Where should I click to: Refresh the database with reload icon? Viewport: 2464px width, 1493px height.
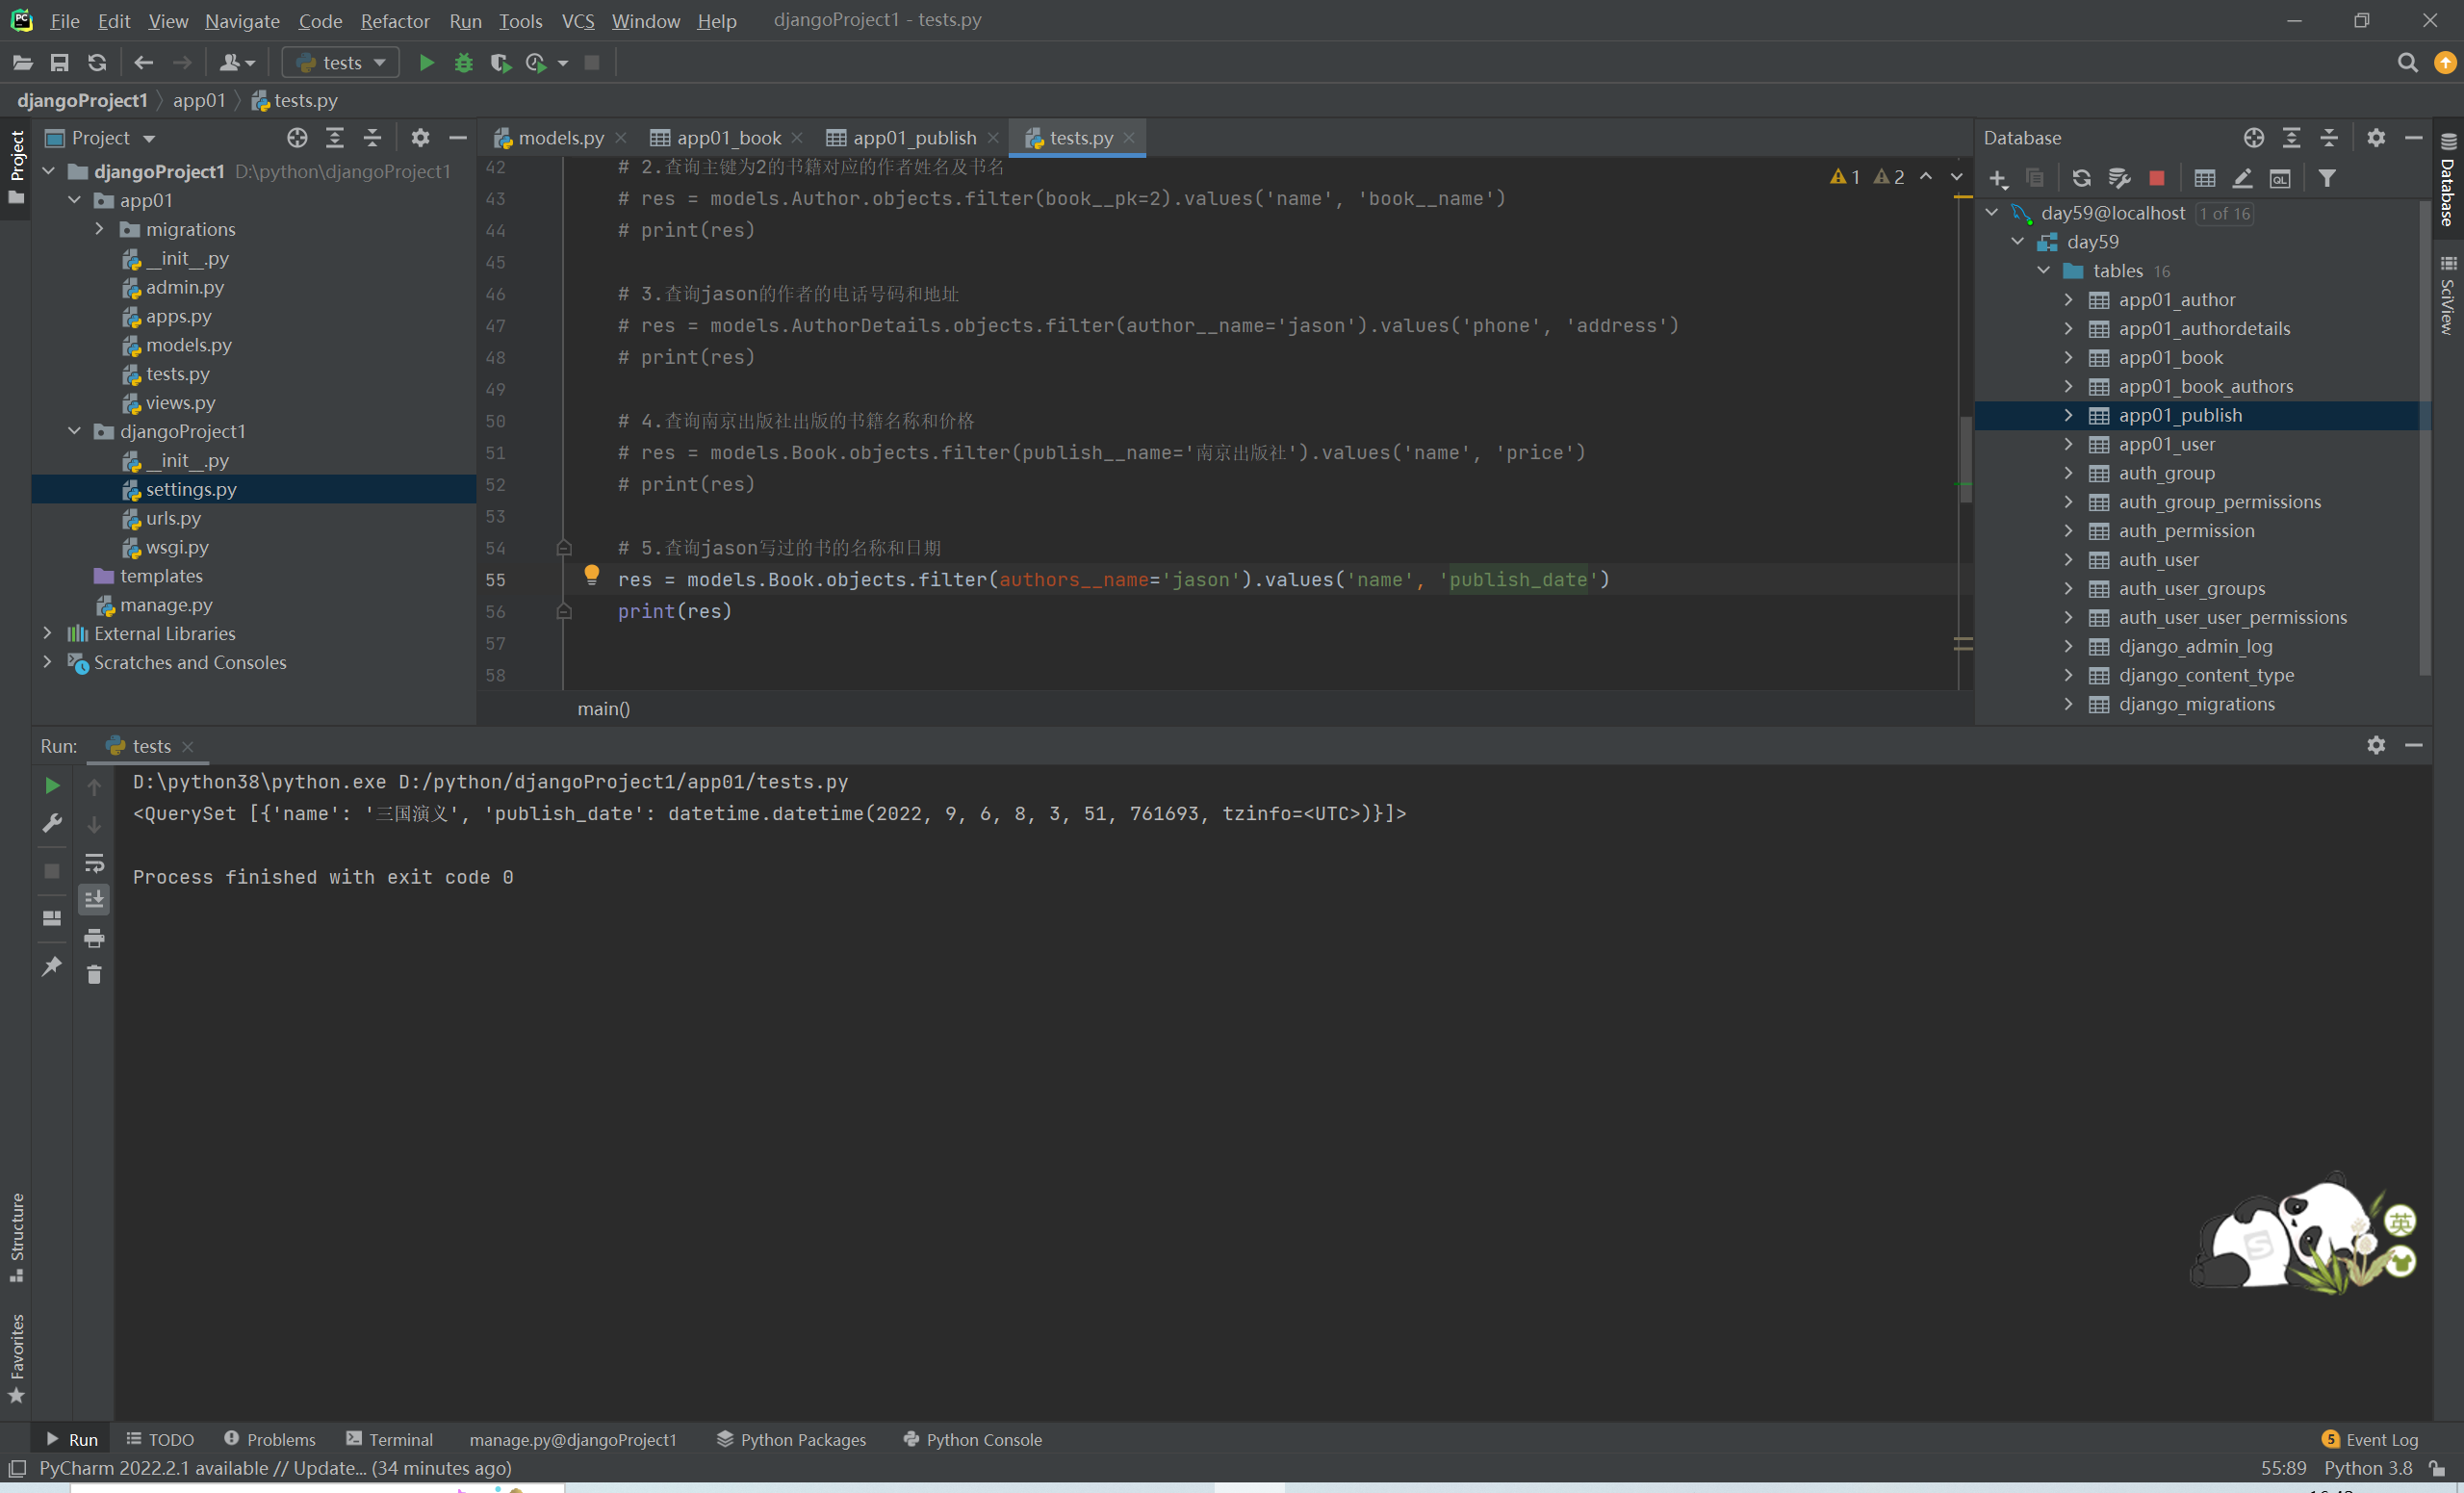(x=2081, y=178)
